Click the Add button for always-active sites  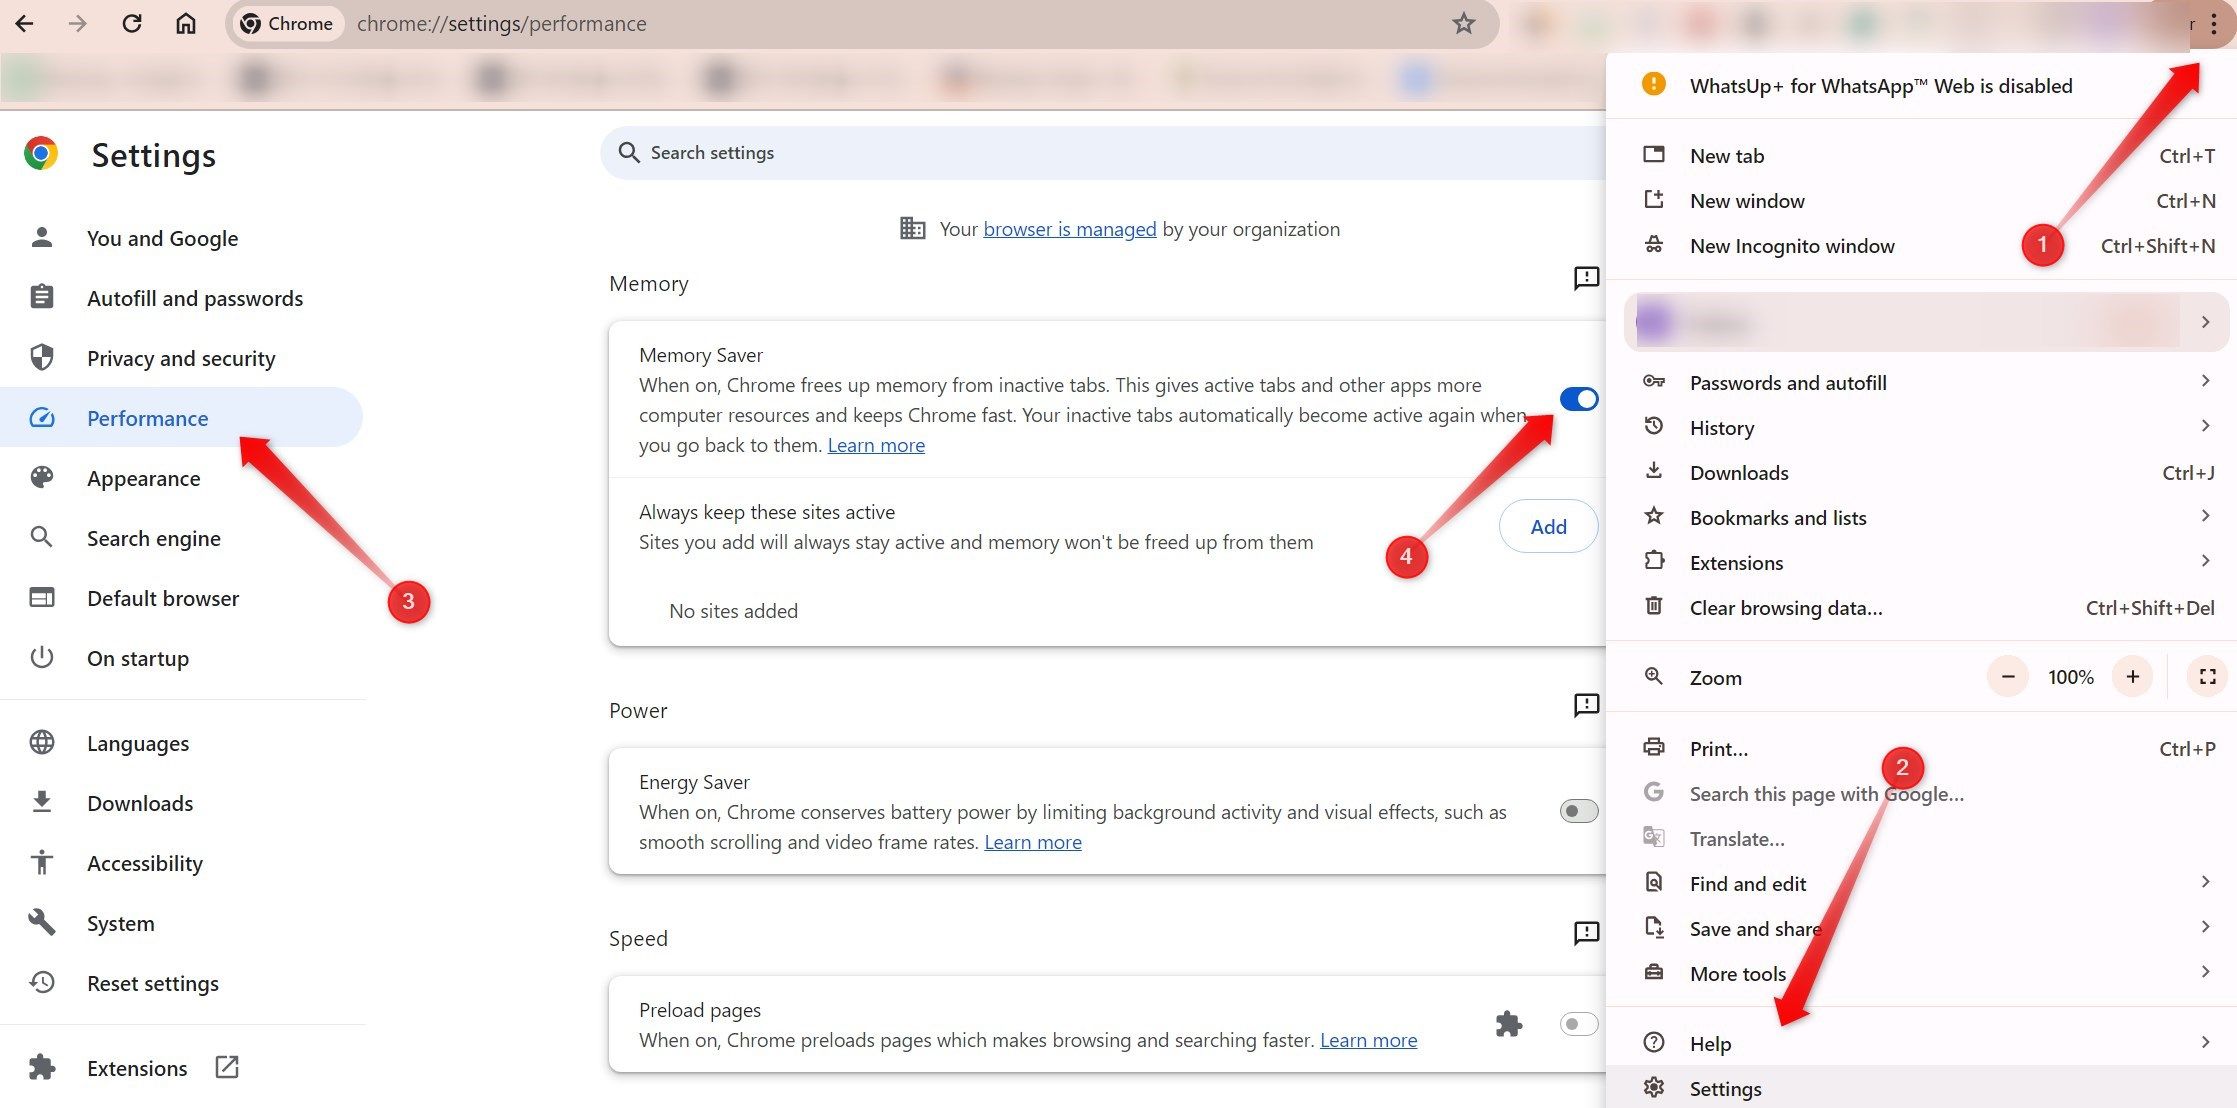(x=1548, y=527)
